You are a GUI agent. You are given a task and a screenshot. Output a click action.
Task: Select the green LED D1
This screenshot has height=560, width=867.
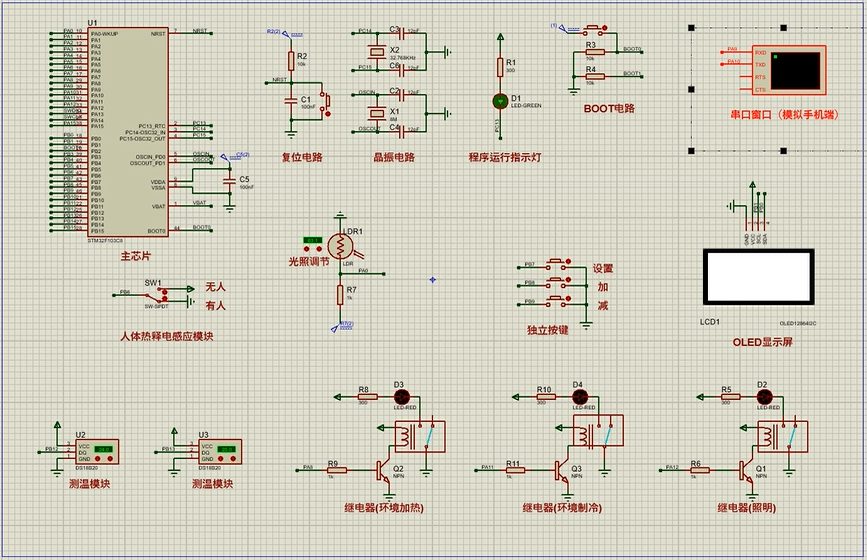tap(499, 100)
